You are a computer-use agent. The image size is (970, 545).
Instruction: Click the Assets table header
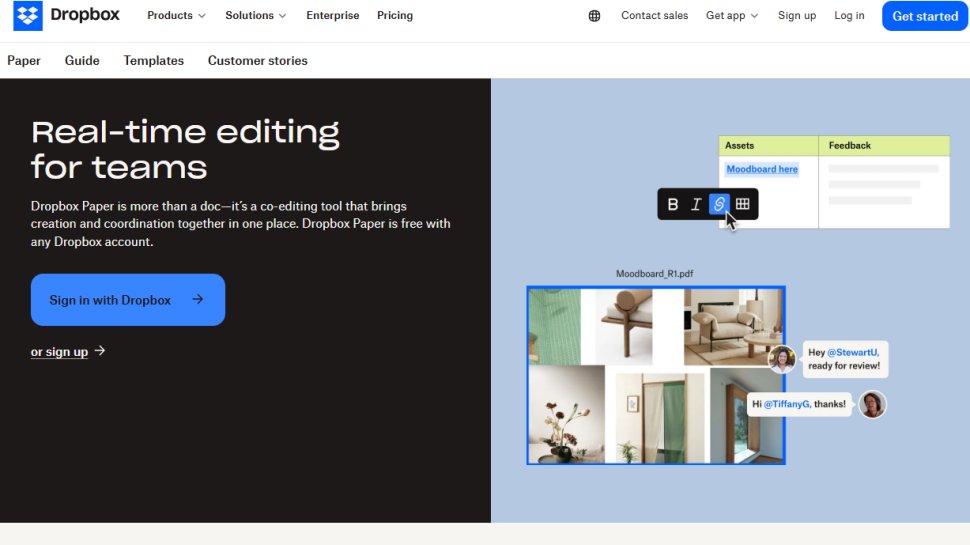pos(768,145)
